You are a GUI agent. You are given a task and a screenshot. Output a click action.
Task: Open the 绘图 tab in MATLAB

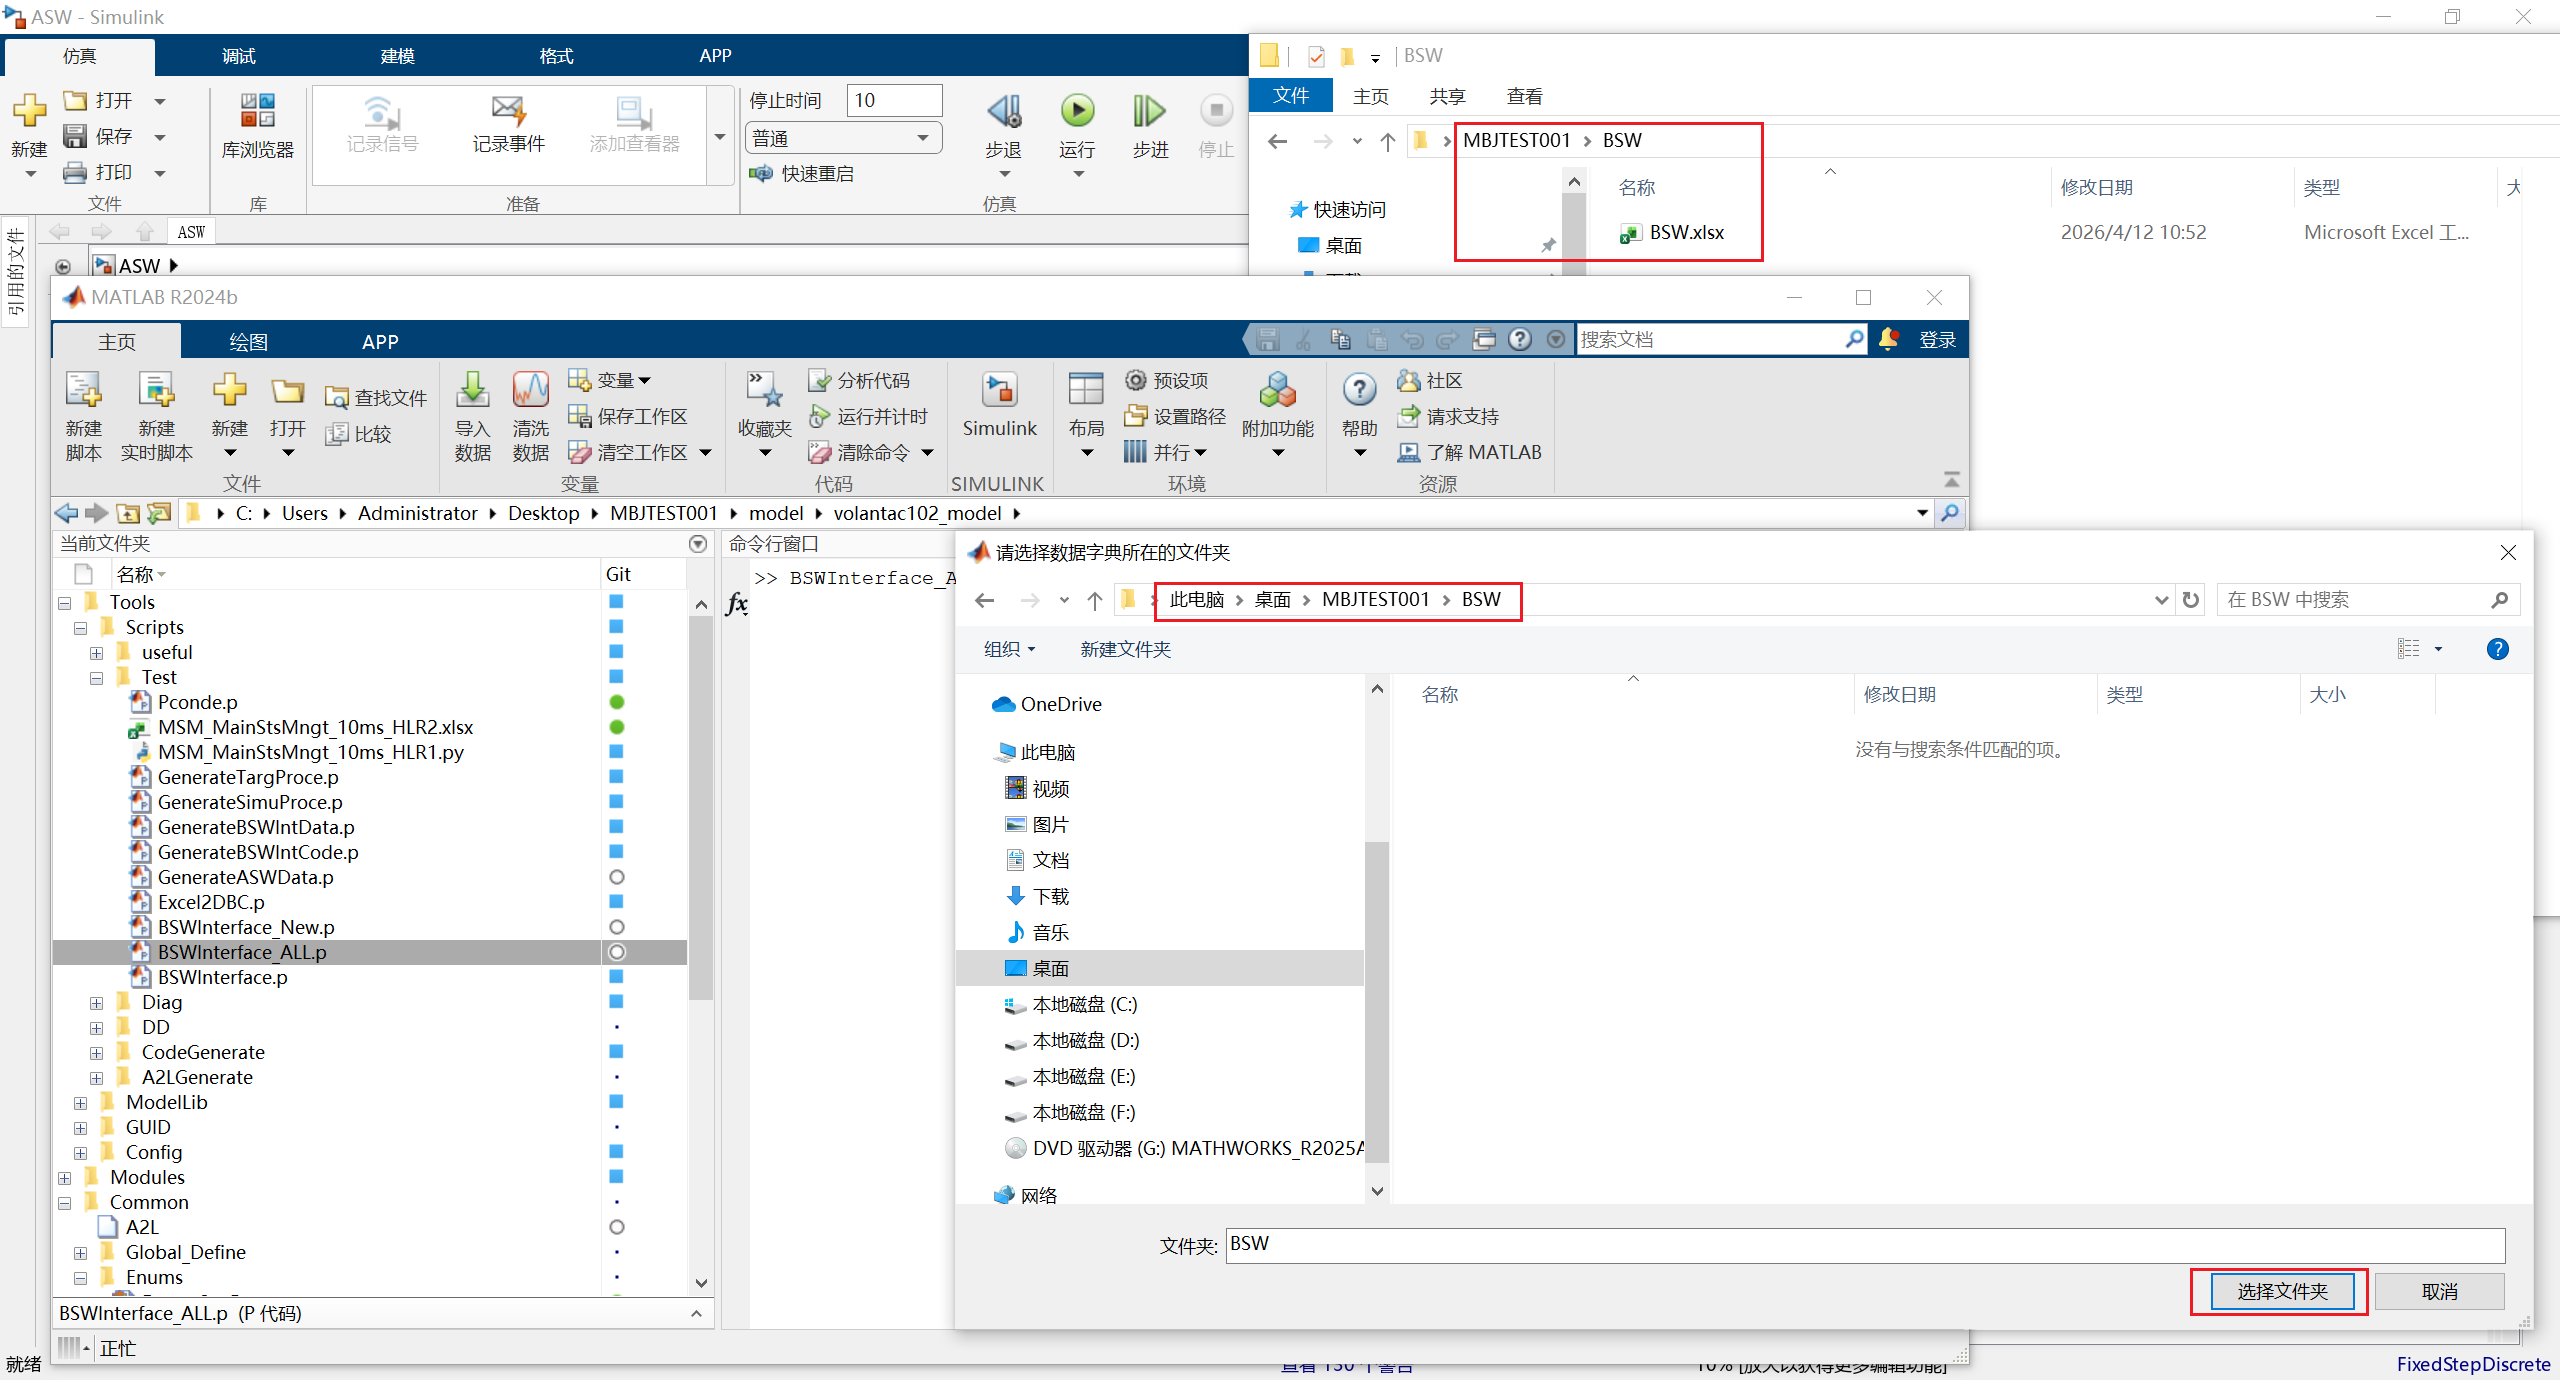click(x=249, y=342)
